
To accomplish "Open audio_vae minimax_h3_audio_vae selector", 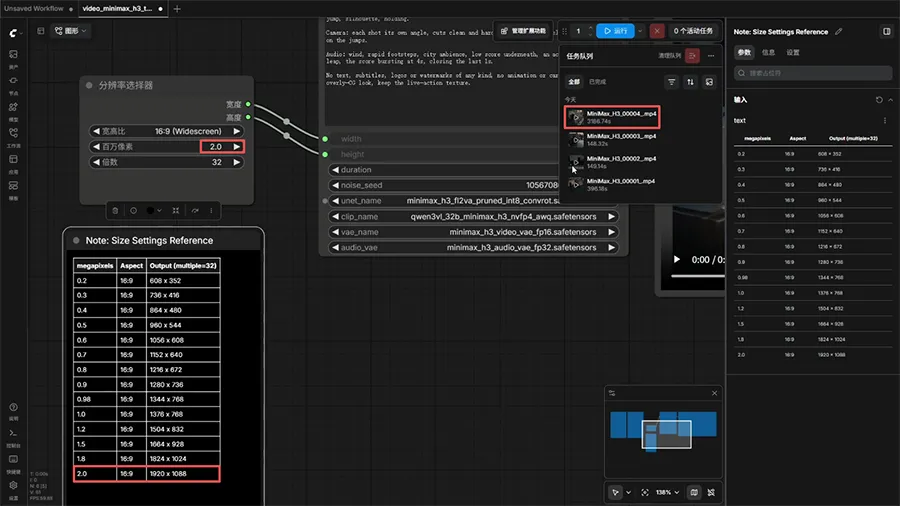I will click(474, 248).
